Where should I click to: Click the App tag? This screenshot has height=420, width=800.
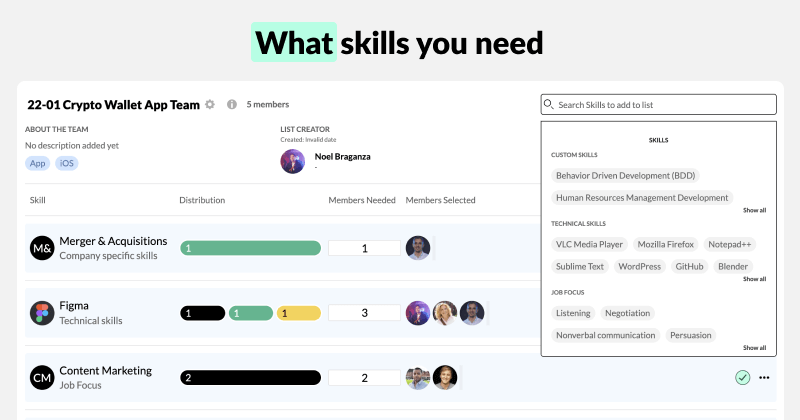tap(37, 163)
